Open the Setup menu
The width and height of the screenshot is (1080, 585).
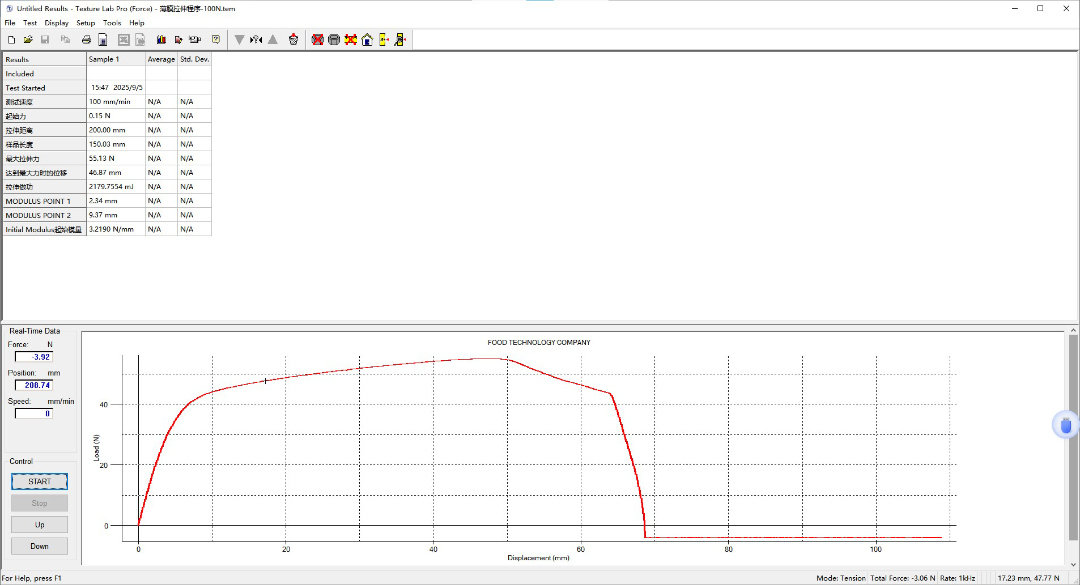[85, 23]
